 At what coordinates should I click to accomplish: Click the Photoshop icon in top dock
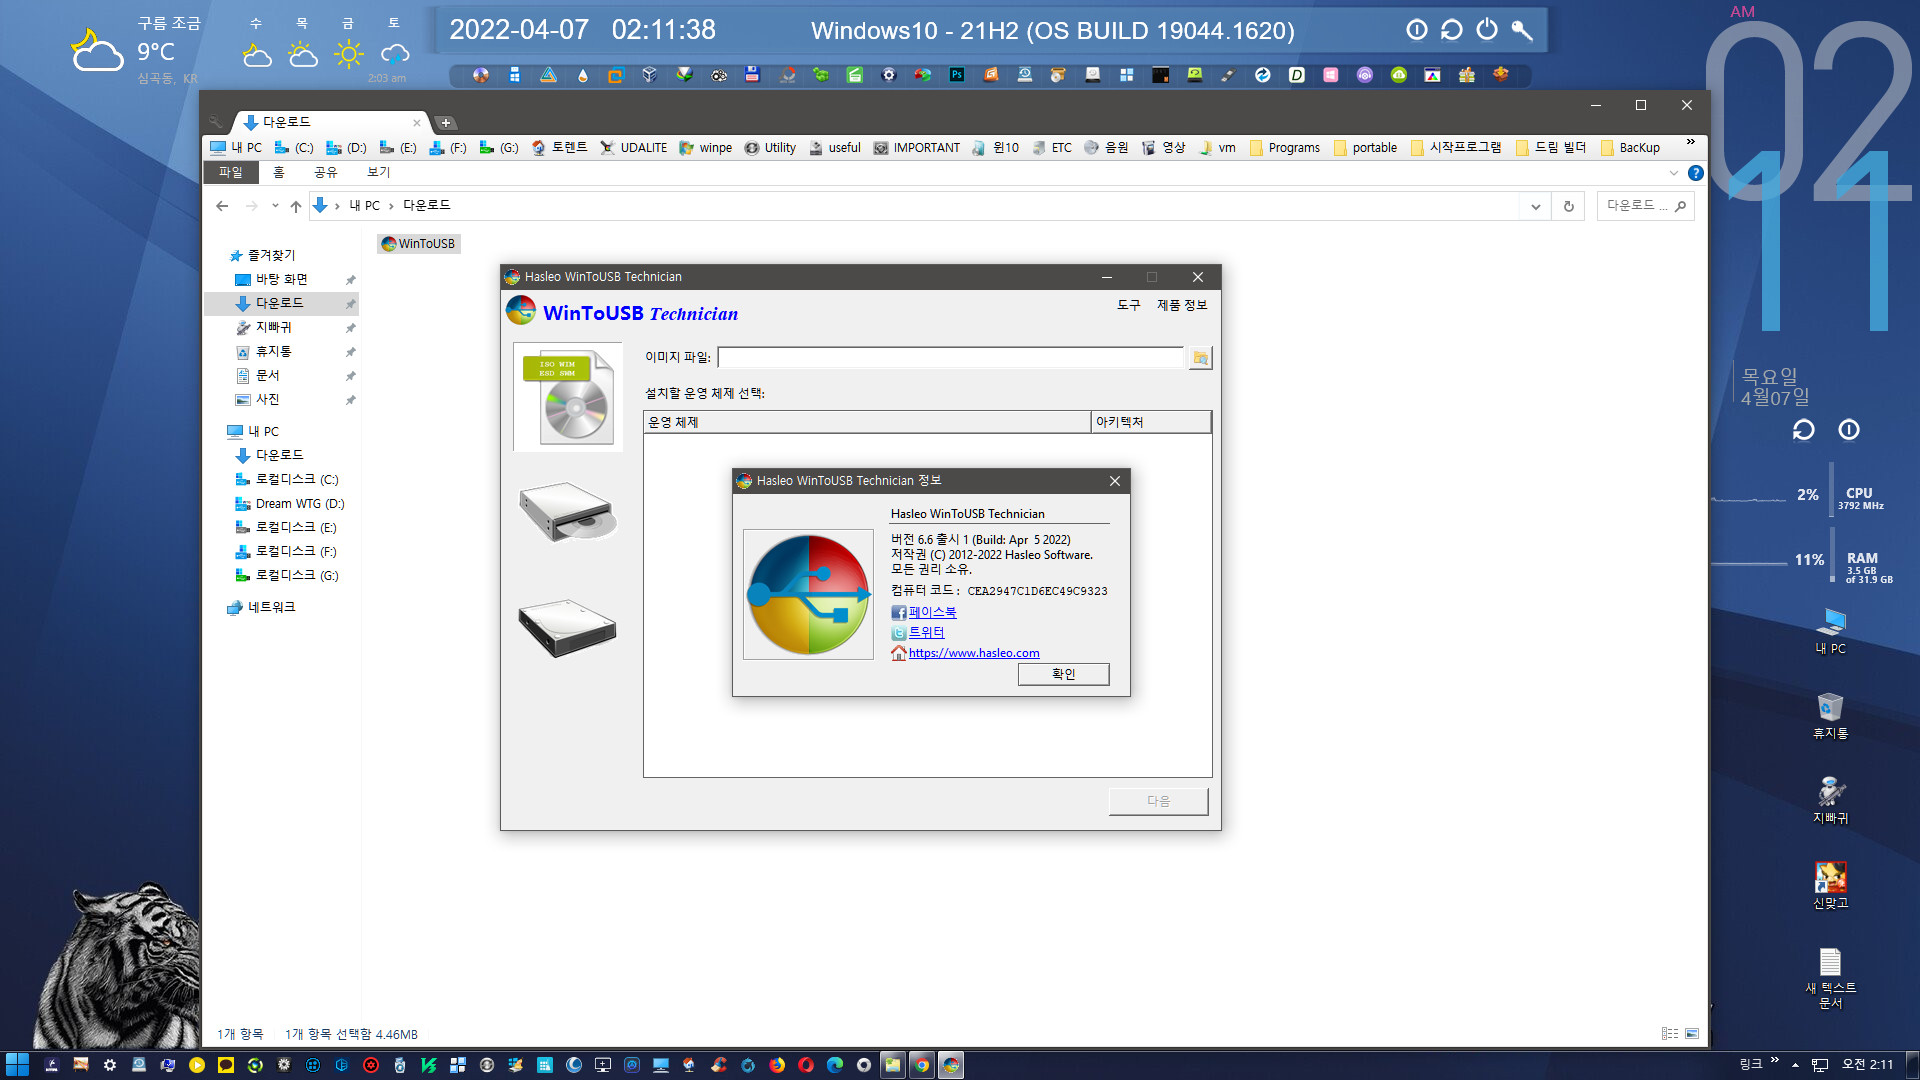(957, 75)
